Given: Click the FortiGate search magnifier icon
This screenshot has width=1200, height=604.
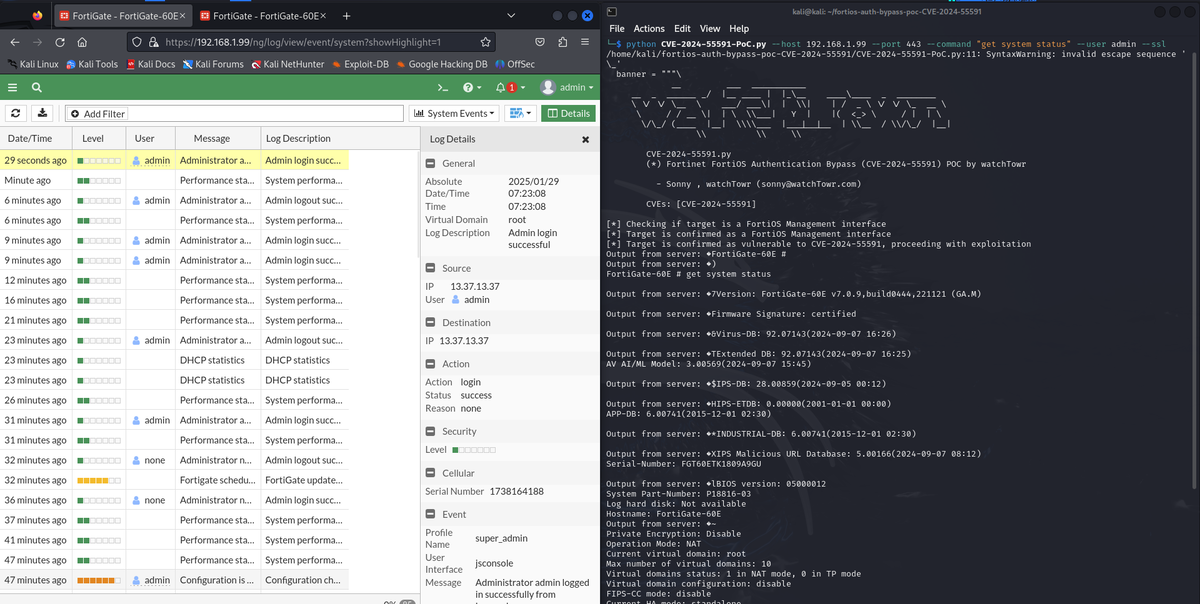Looking at the screenshot, I should pos(36,88).
